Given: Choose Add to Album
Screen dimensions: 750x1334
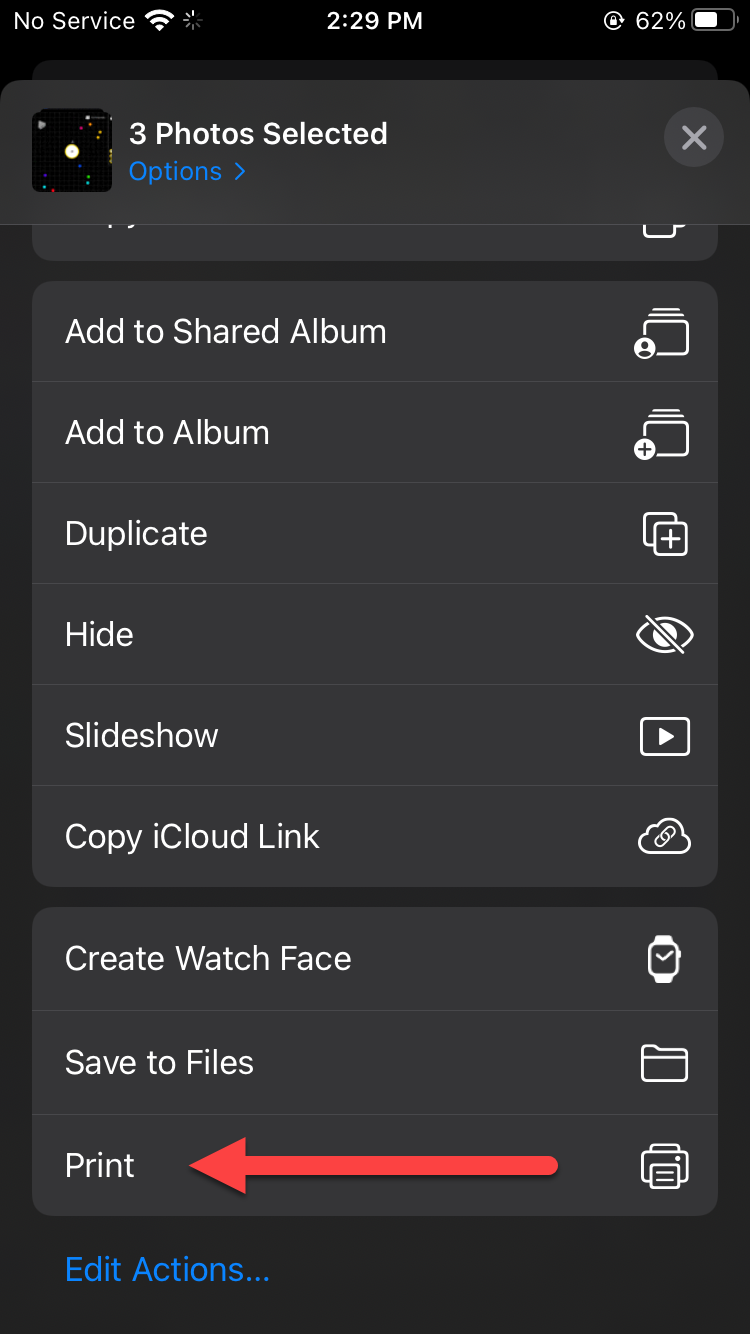Looking at the screenshot, I should 167,433.
